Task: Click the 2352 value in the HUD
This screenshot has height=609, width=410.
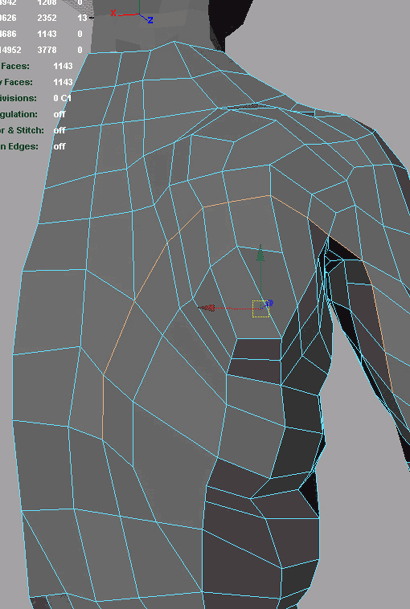Action: [x=47, y=18]
